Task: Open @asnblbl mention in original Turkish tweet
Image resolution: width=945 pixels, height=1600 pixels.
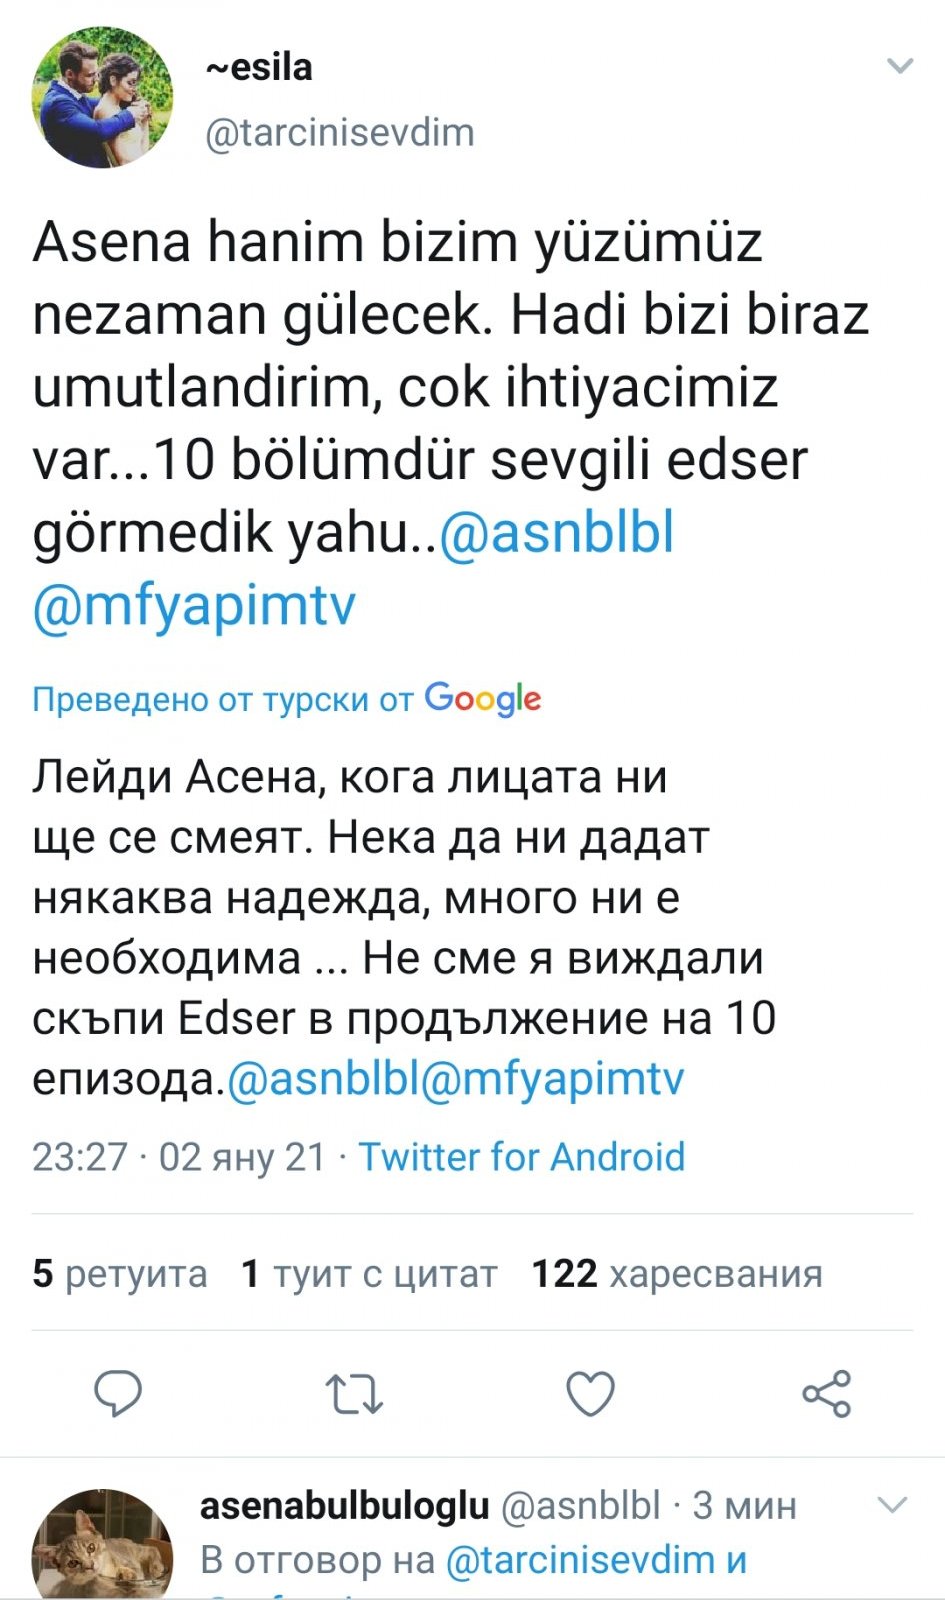Action: 556,532
